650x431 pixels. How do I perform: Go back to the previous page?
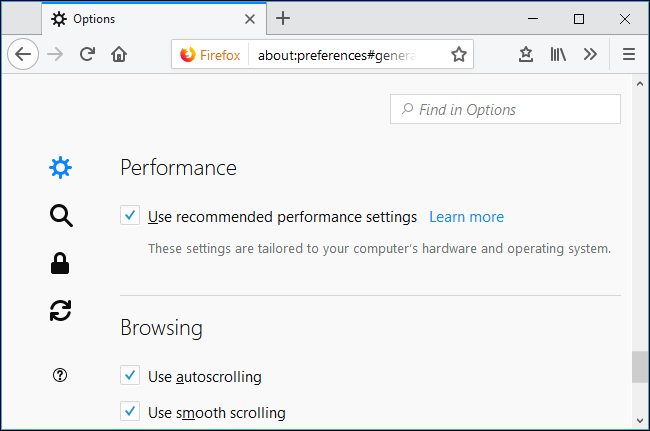23,55
